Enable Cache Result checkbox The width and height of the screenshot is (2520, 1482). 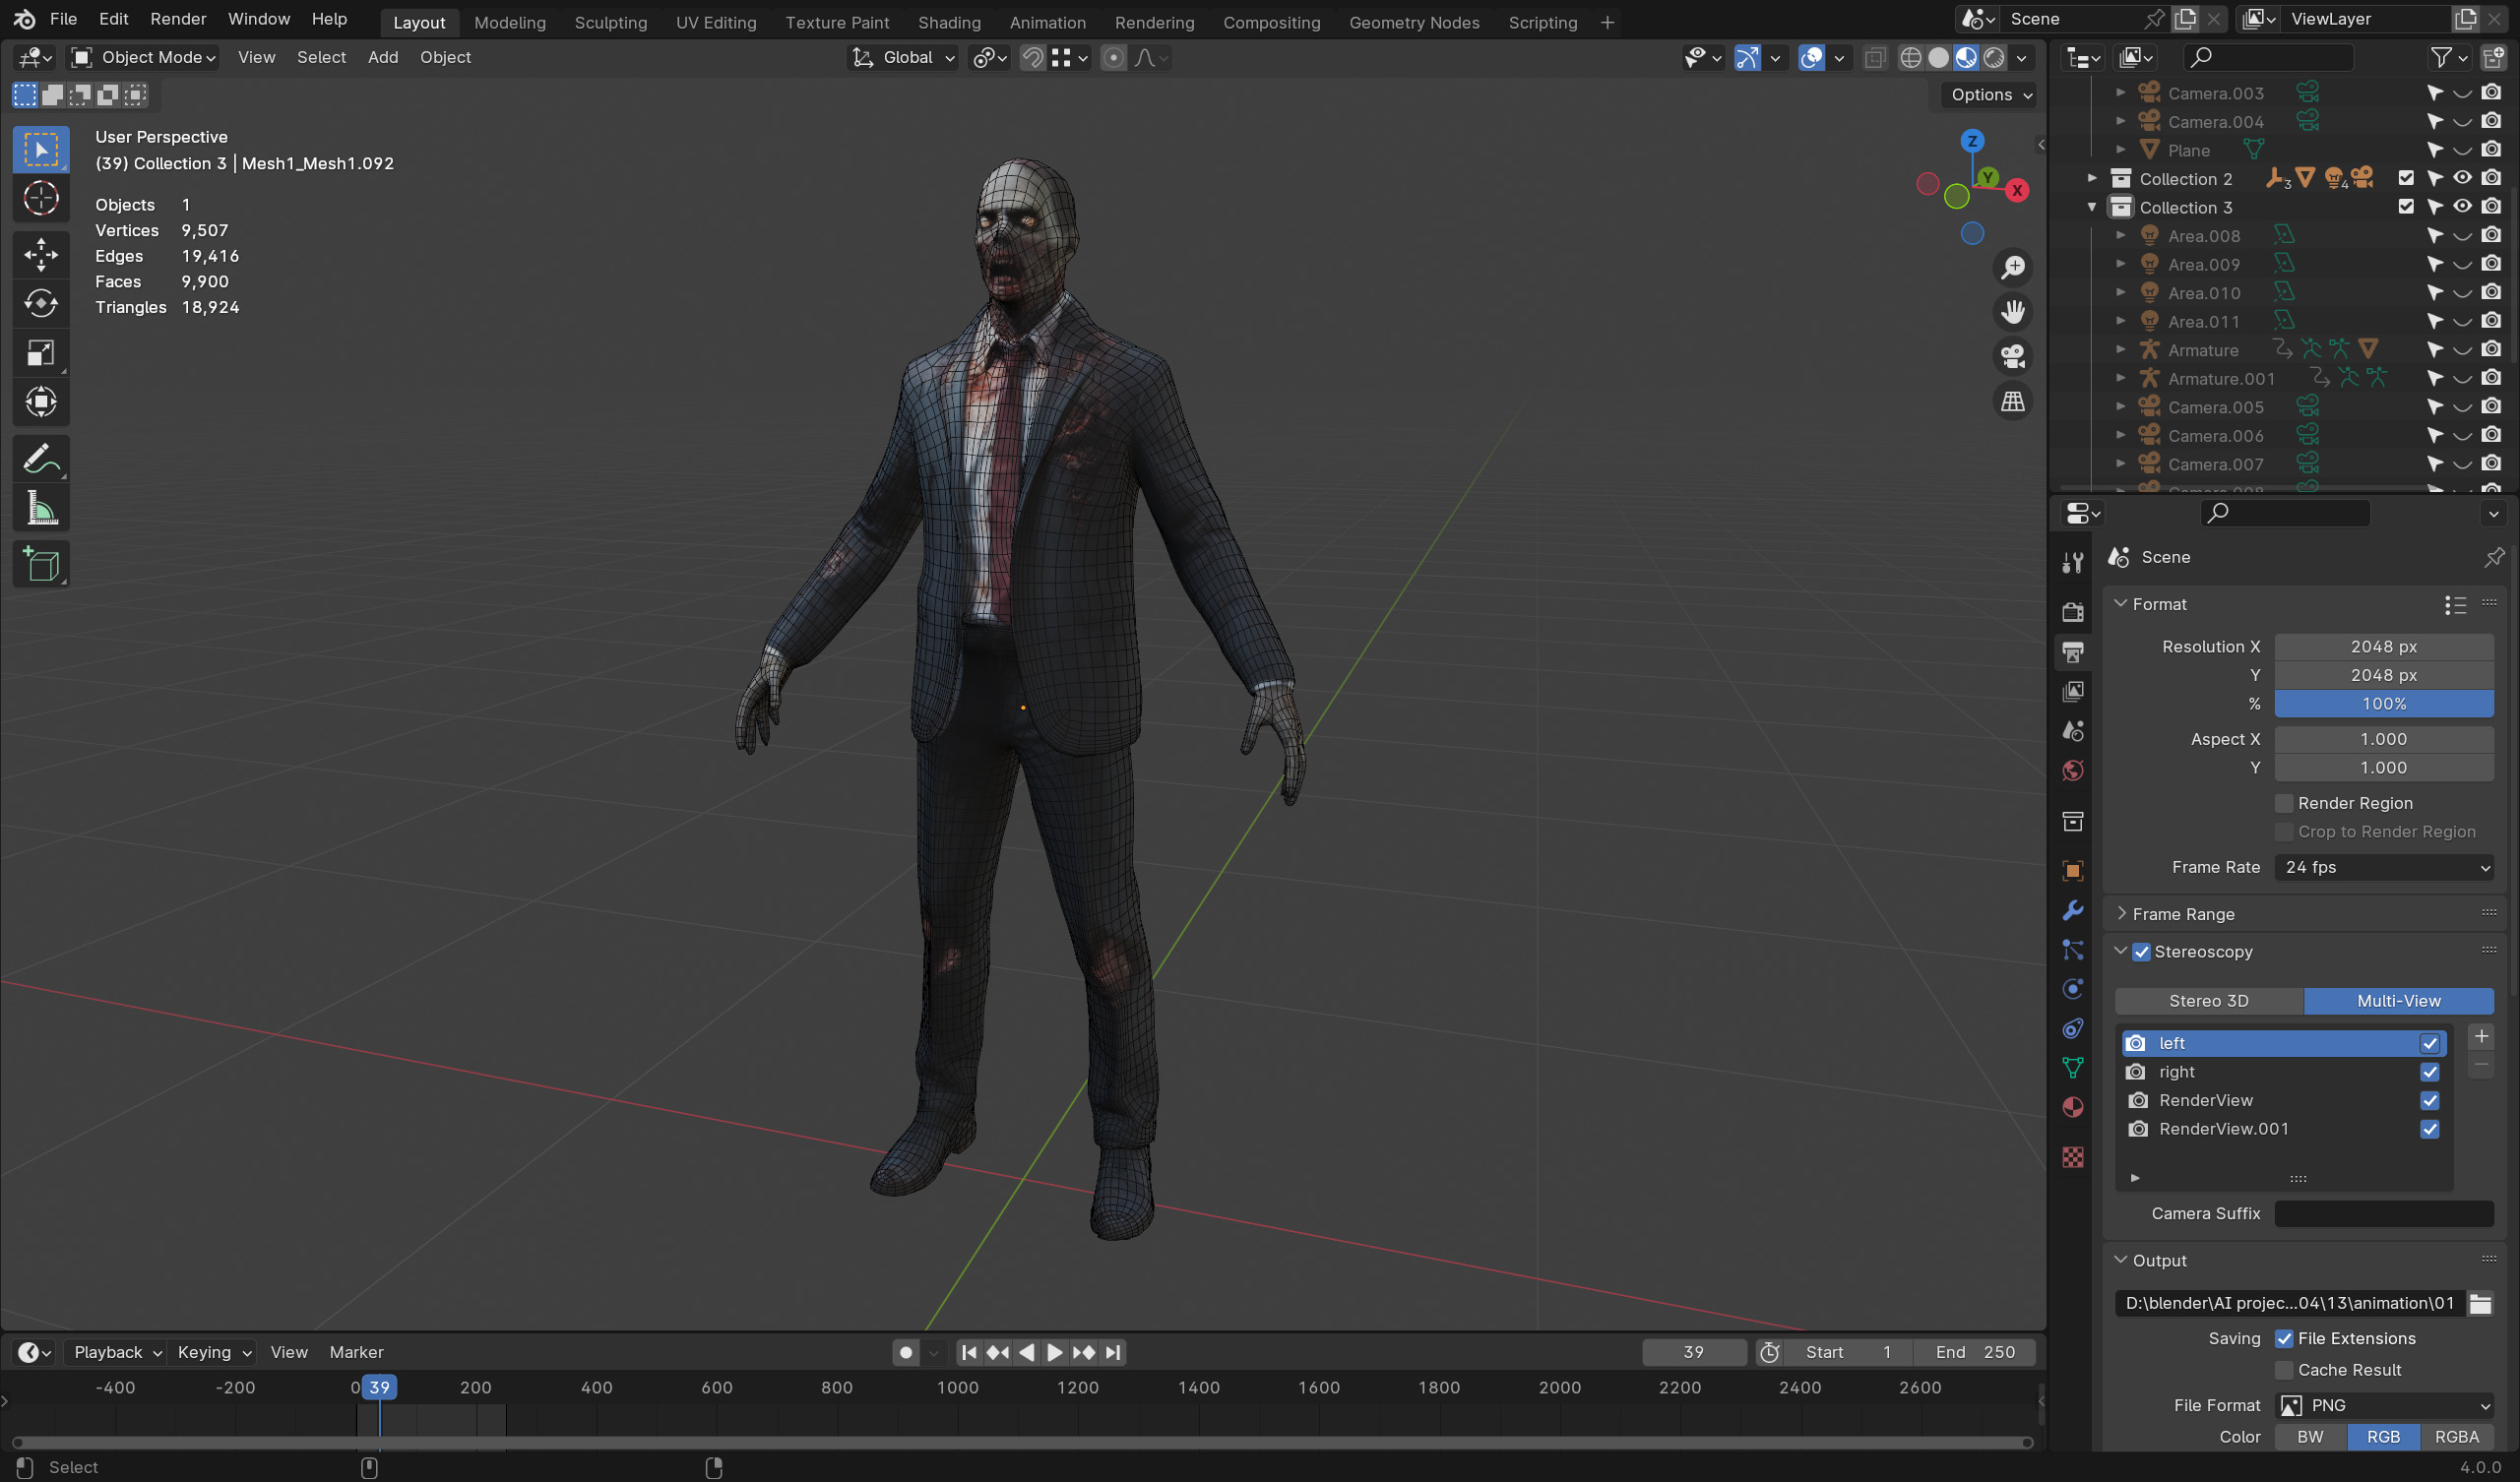pos(2284,1371)
